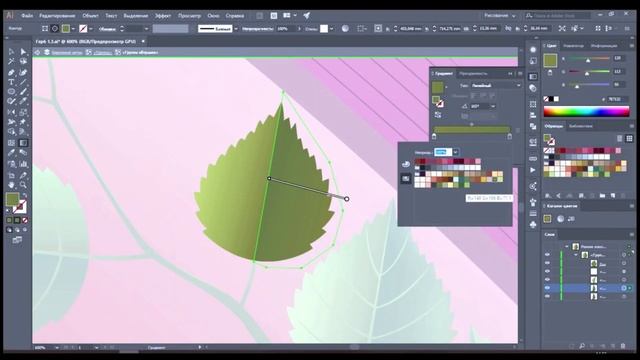This screenshot has width=640, height=360.
Task: Open panel menu of Gradient panel
Action: click(x=520, y=73)
